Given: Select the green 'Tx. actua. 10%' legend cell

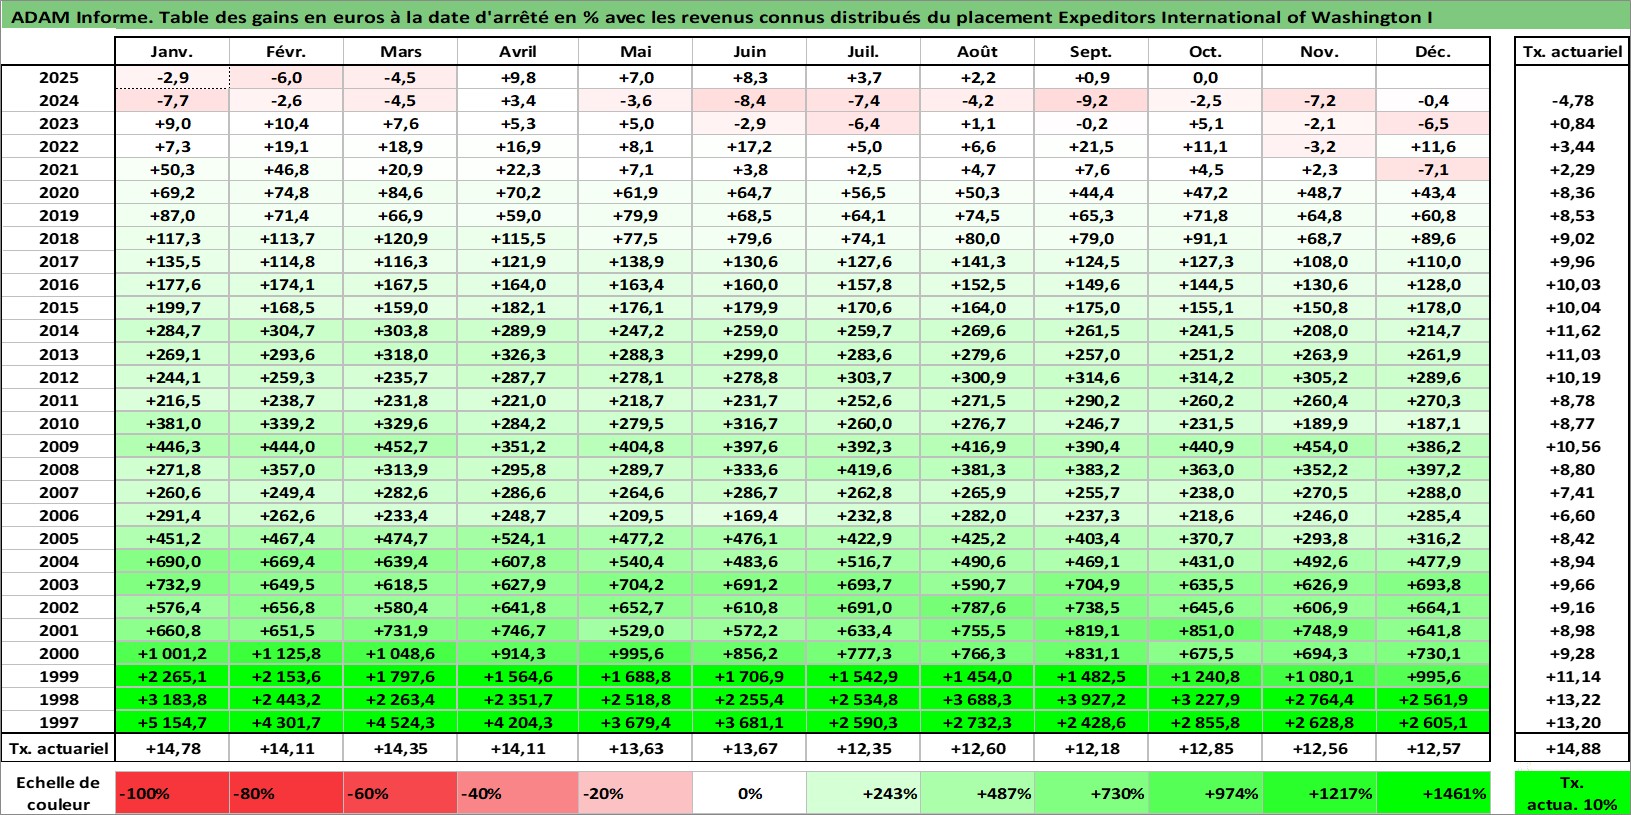Looking at the screenshot, I should pos(1573,792).
